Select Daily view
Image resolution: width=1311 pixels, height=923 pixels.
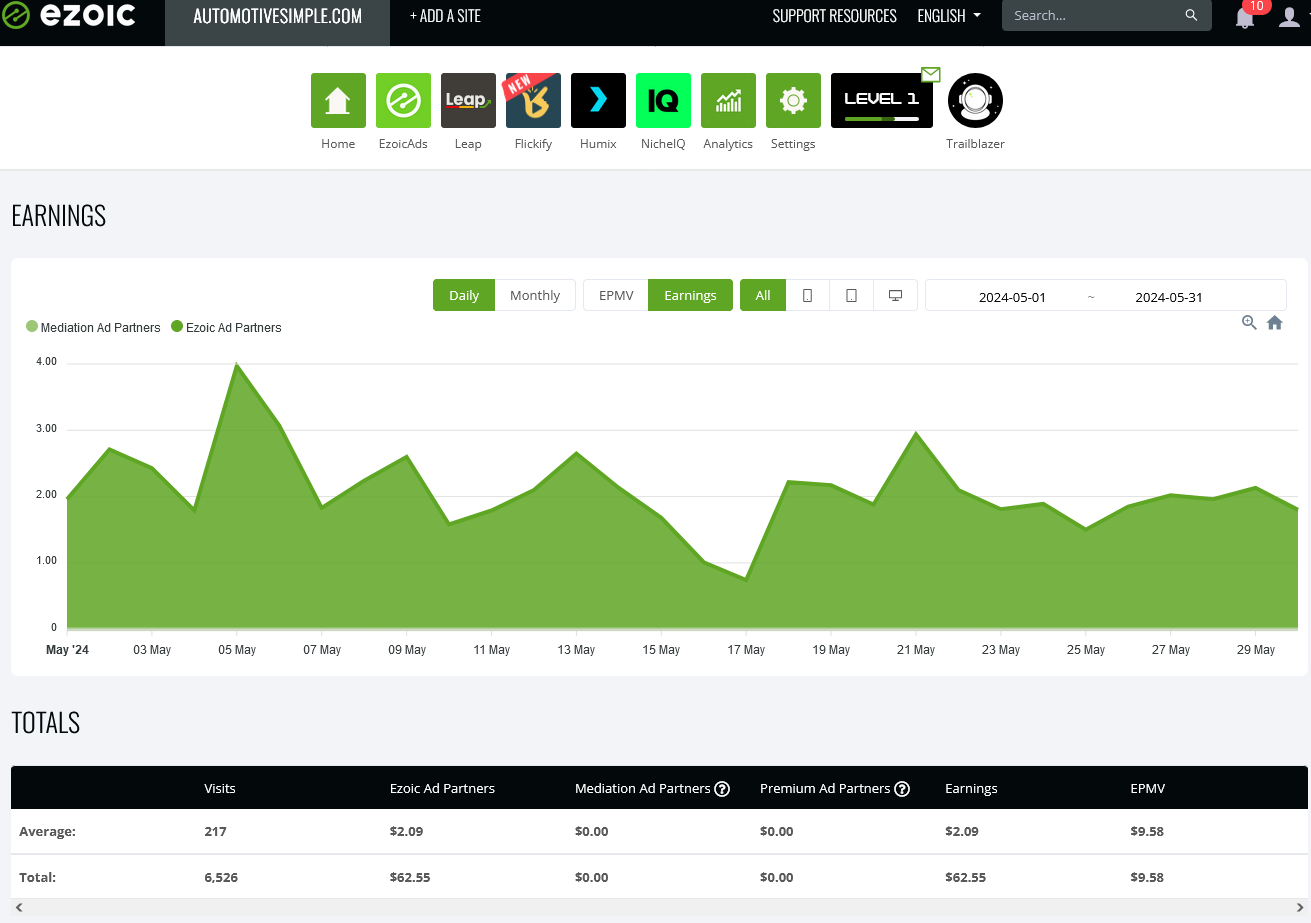click(x=464, y=295)
